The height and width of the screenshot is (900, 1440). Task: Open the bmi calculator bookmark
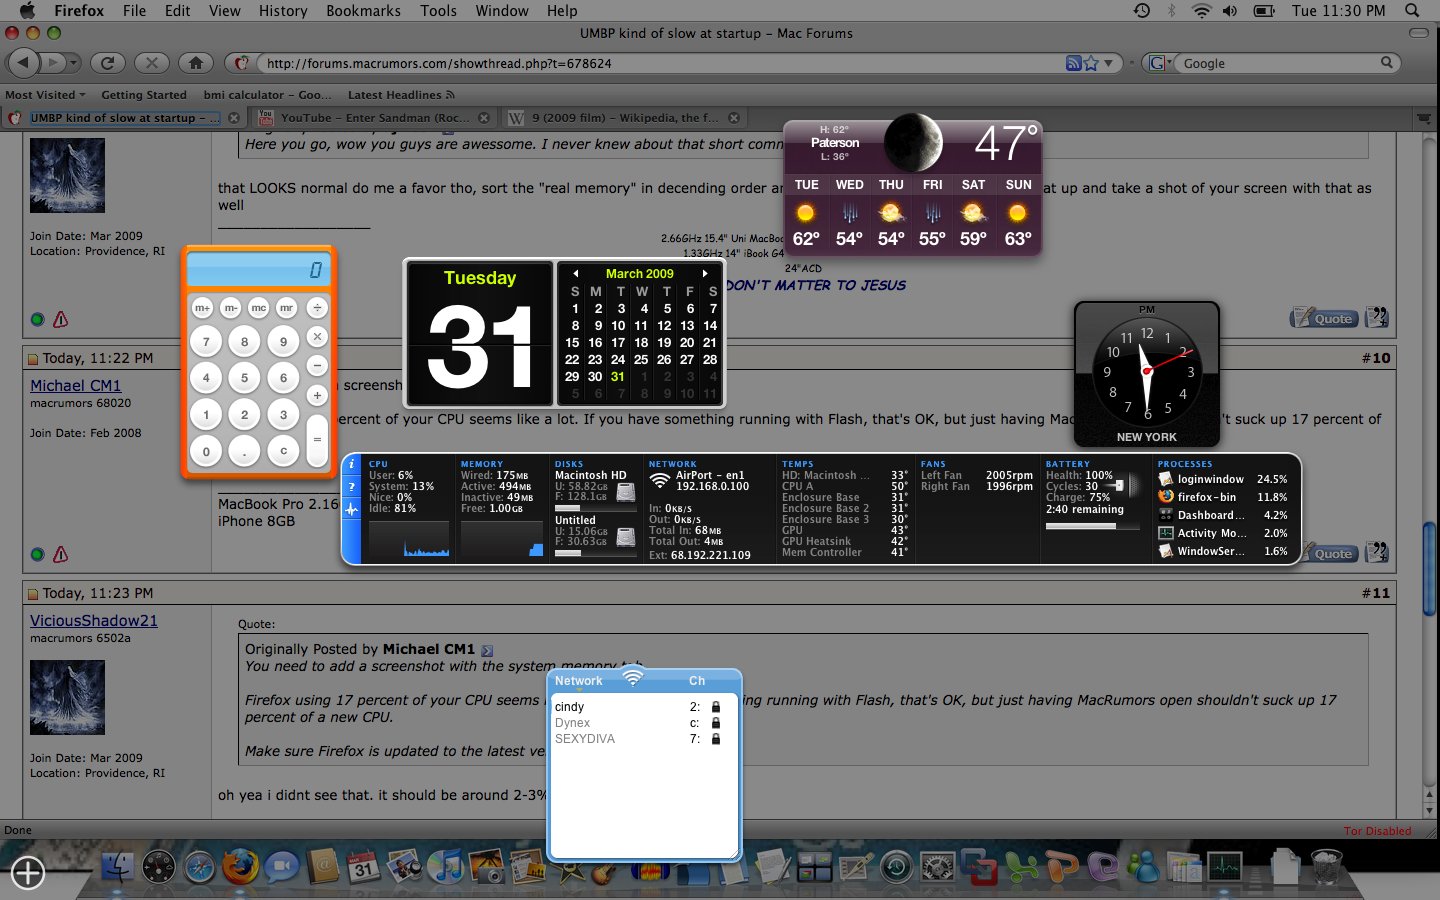268,95
